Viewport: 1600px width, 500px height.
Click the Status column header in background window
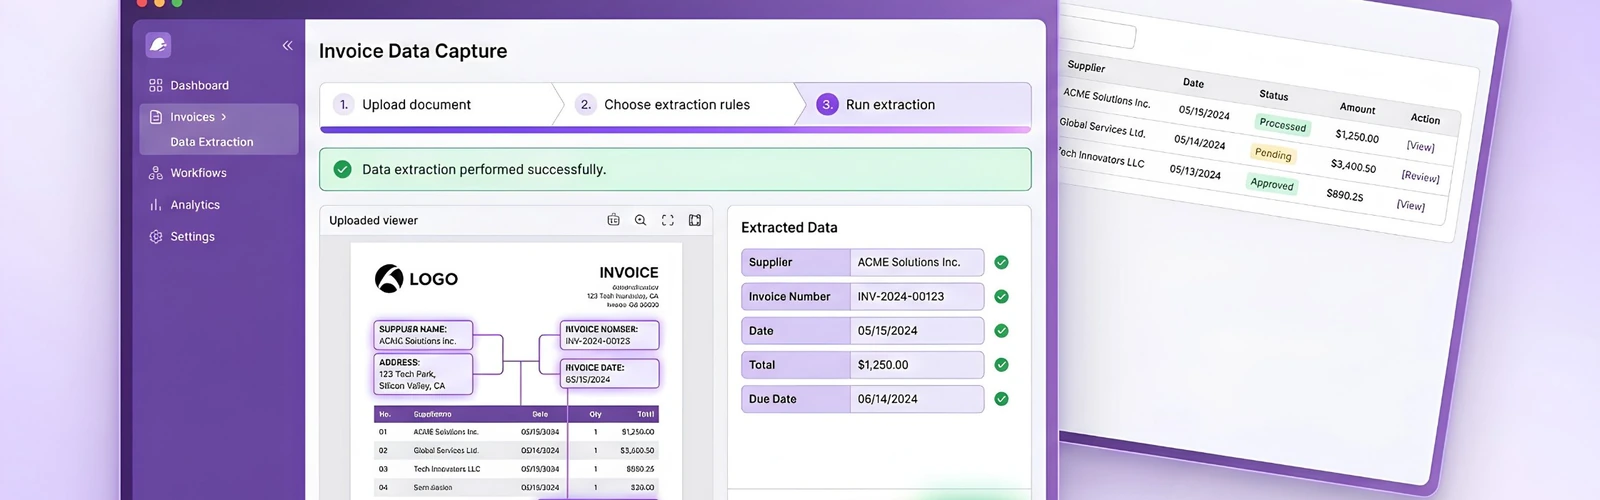tap(1273, 95)
